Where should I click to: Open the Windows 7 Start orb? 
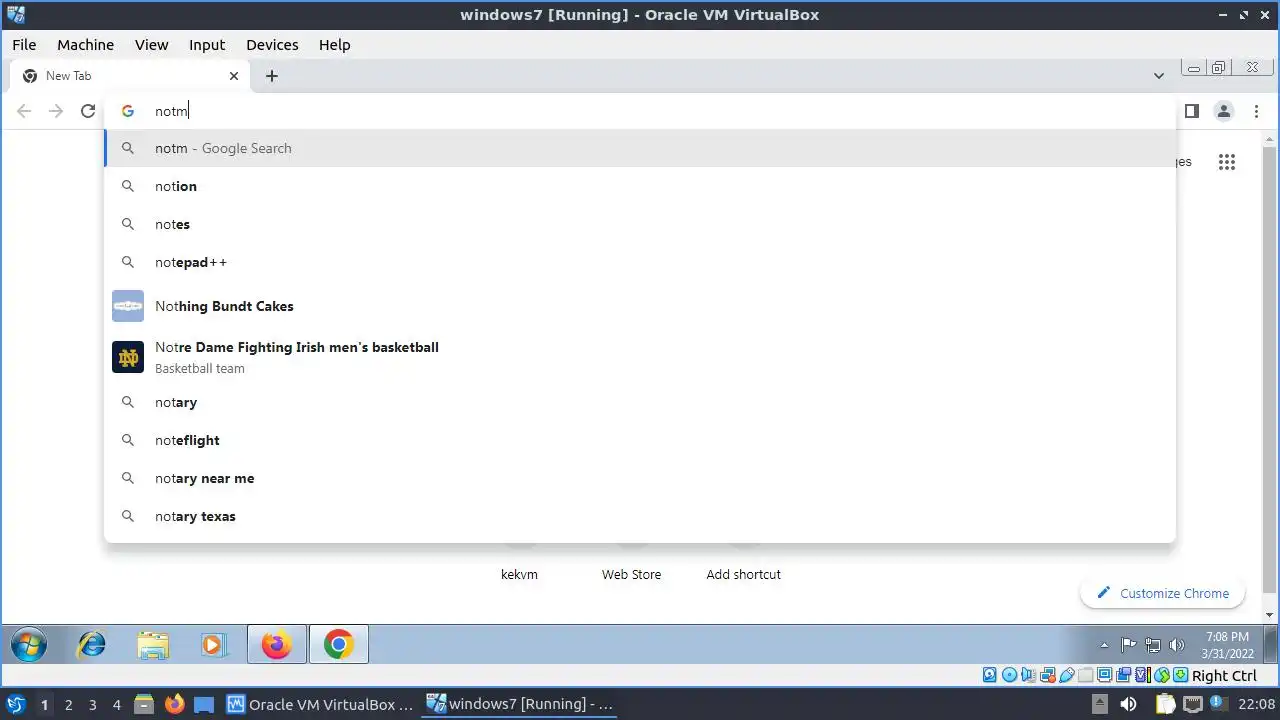point(29,645)
